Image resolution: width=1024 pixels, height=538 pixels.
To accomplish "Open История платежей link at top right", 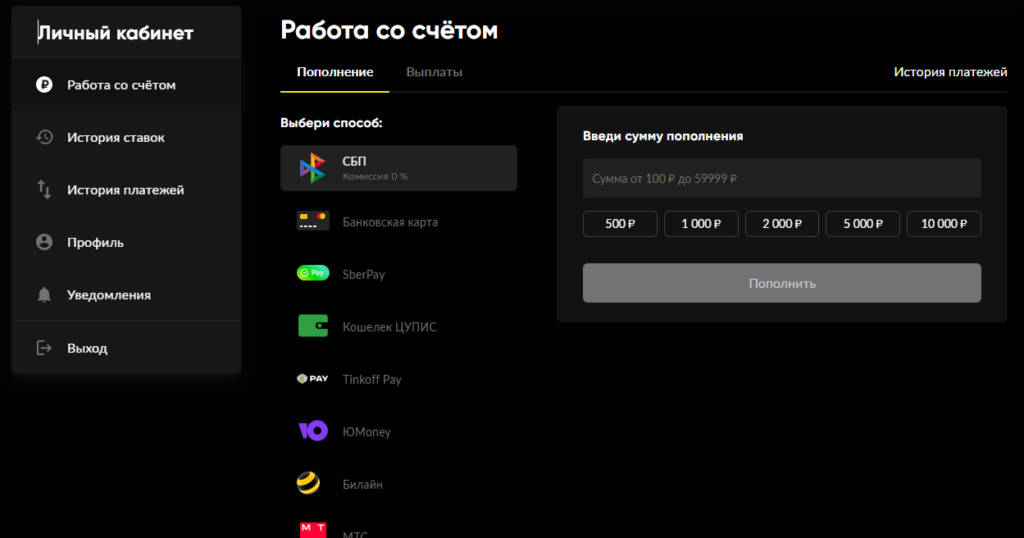I will click(x=950, y=72).
